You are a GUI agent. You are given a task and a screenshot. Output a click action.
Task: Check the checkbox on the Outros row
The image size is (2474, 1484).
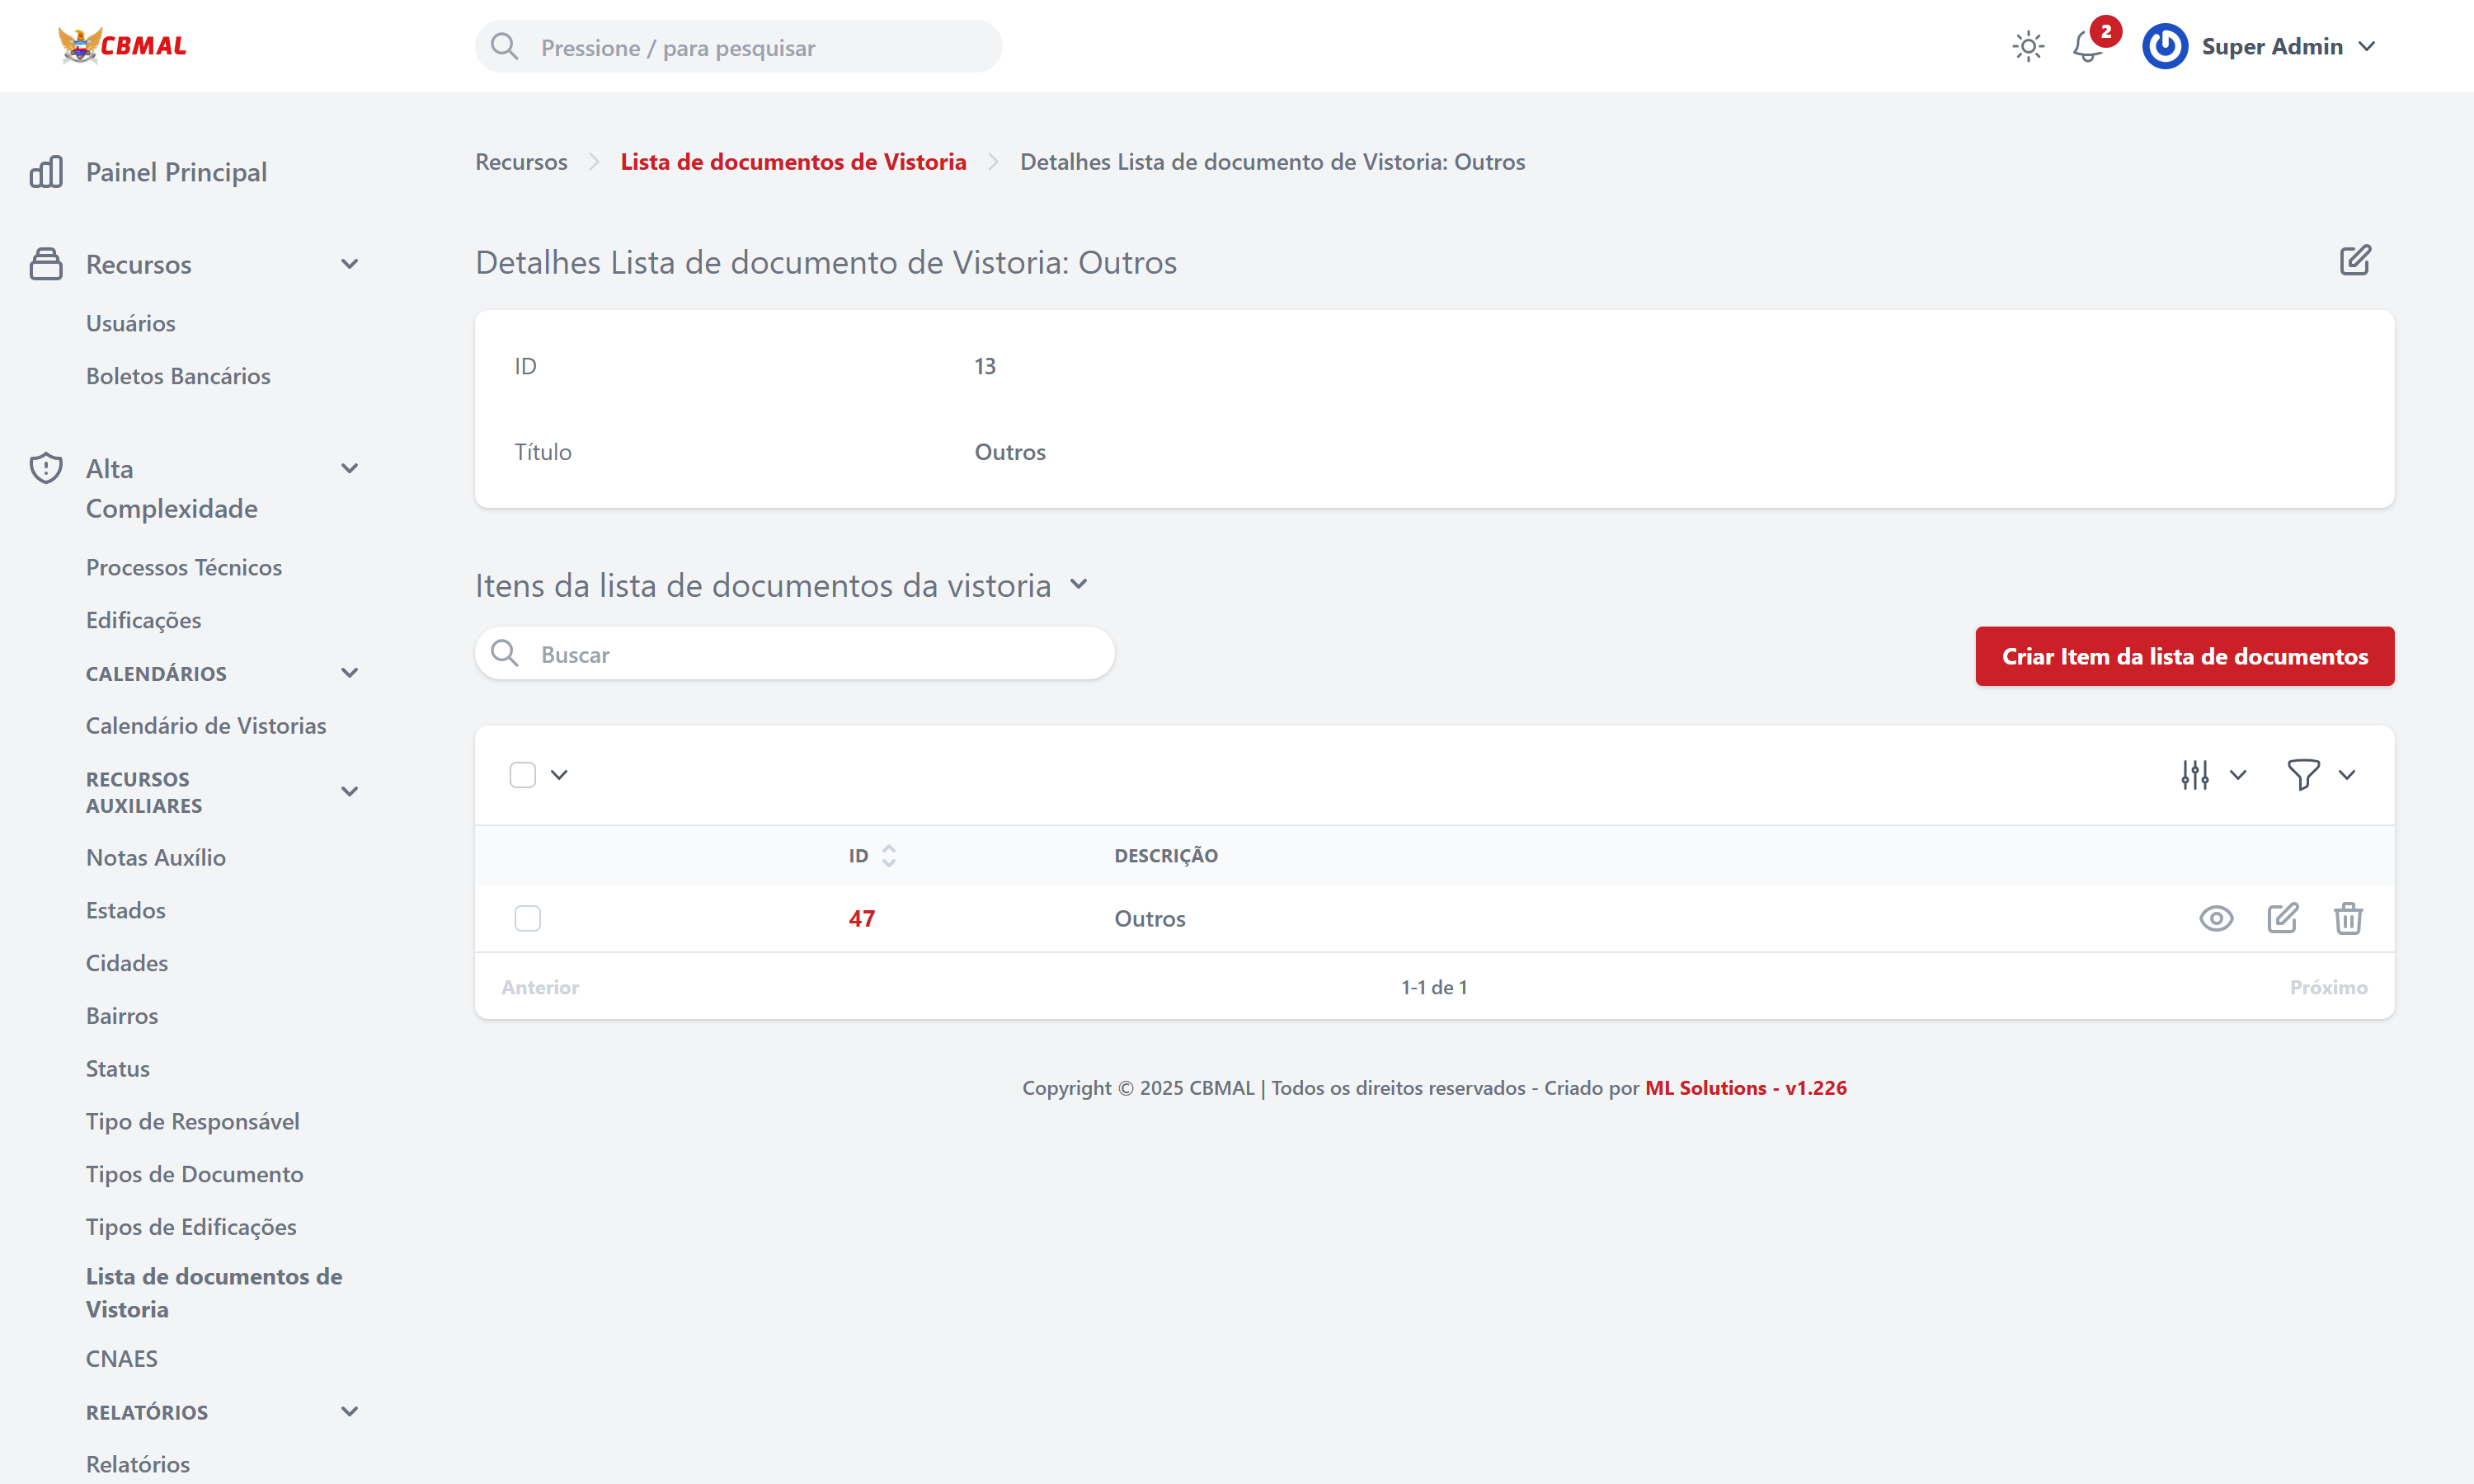coord(527,918)
